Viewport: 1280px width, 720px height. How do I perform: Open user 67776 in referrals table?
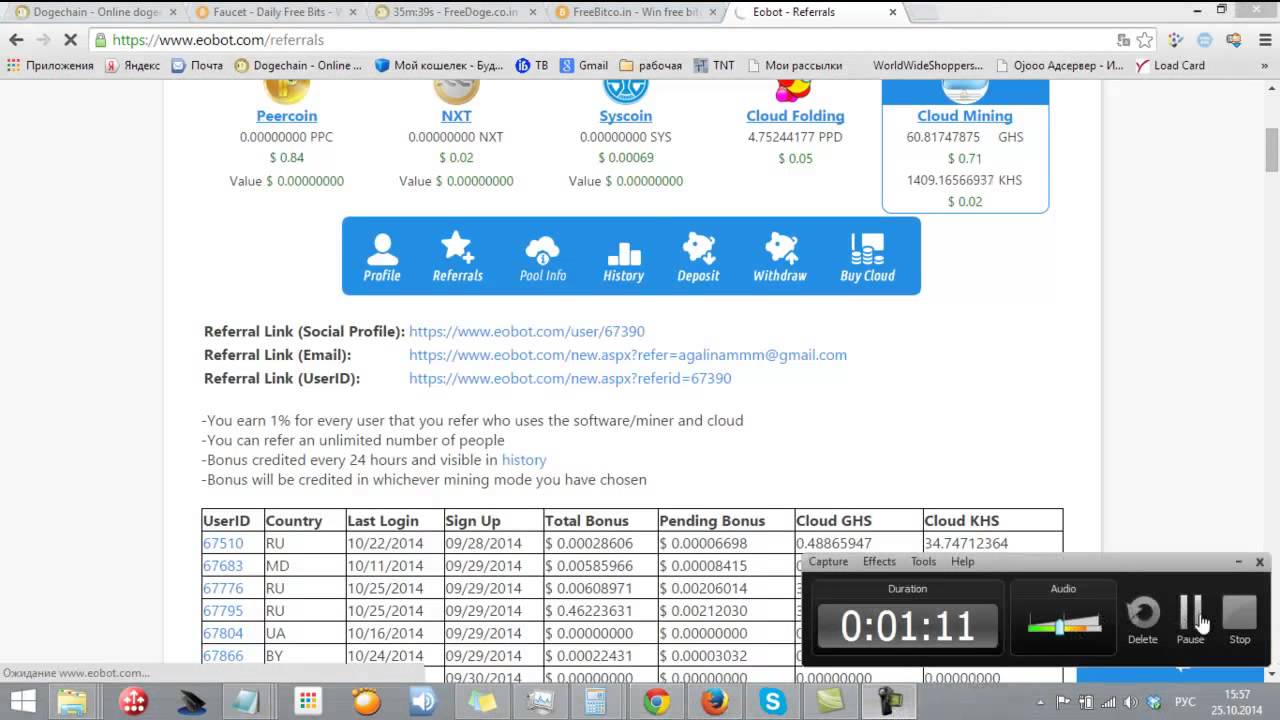pos(223,589)
